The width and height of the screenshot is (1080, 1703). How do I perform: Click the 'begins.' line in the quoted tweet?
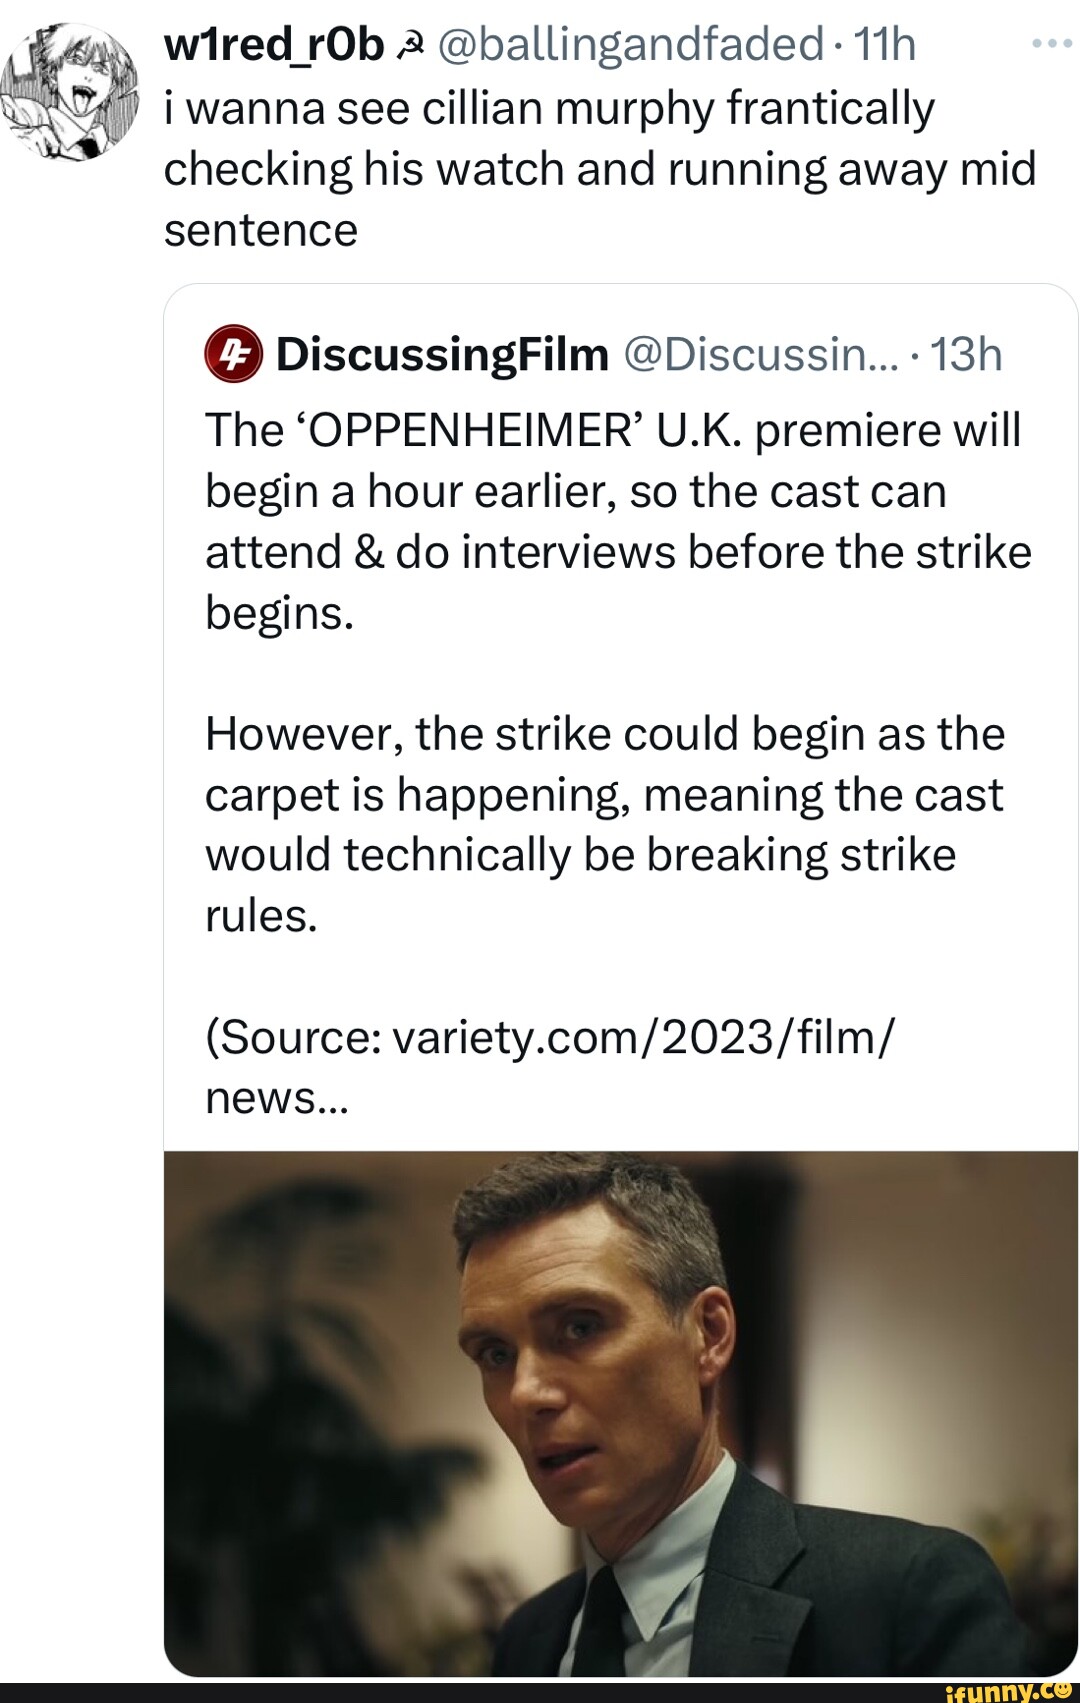280,613
